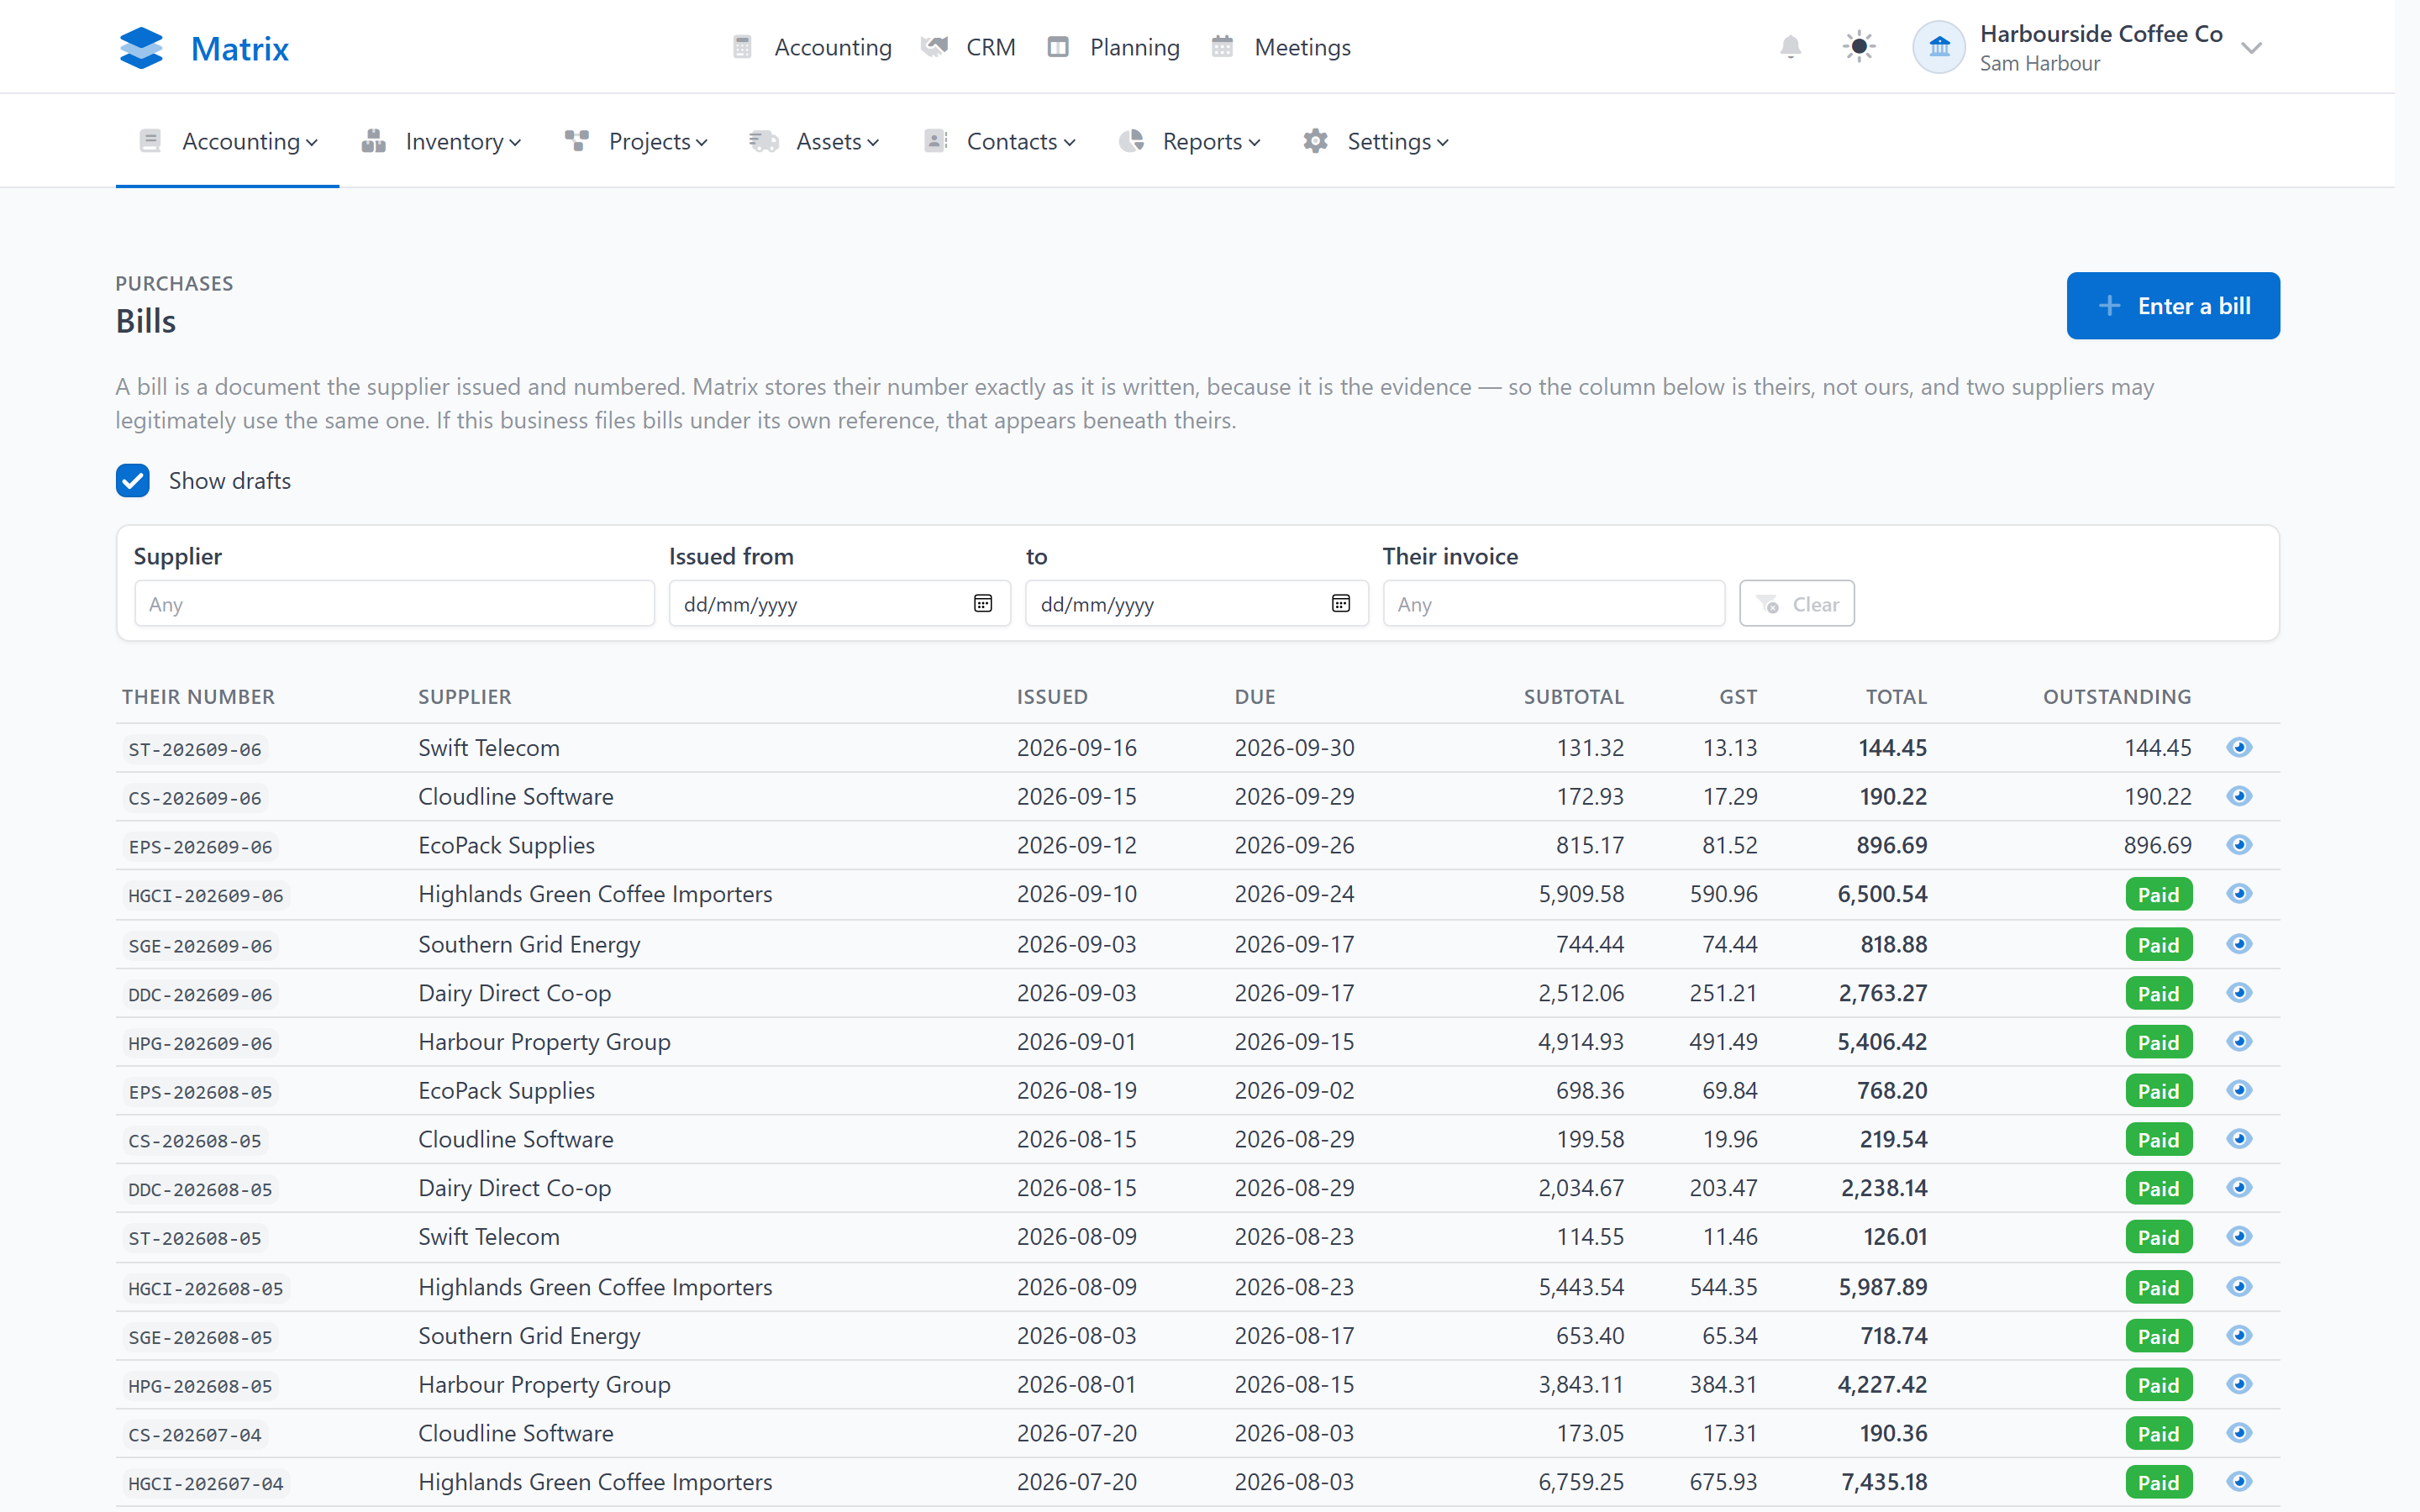
Task: Click the DUE column header
Action: 1255,697
